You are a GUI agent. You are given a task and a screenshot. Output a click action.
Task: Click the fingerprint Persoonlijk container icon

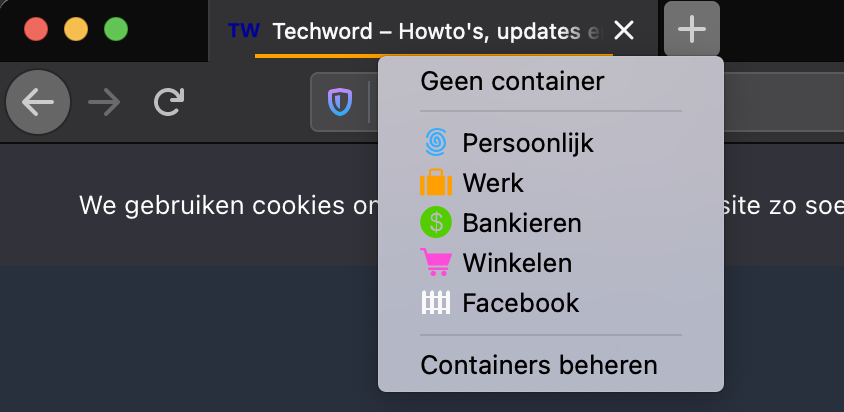[435, 143]
